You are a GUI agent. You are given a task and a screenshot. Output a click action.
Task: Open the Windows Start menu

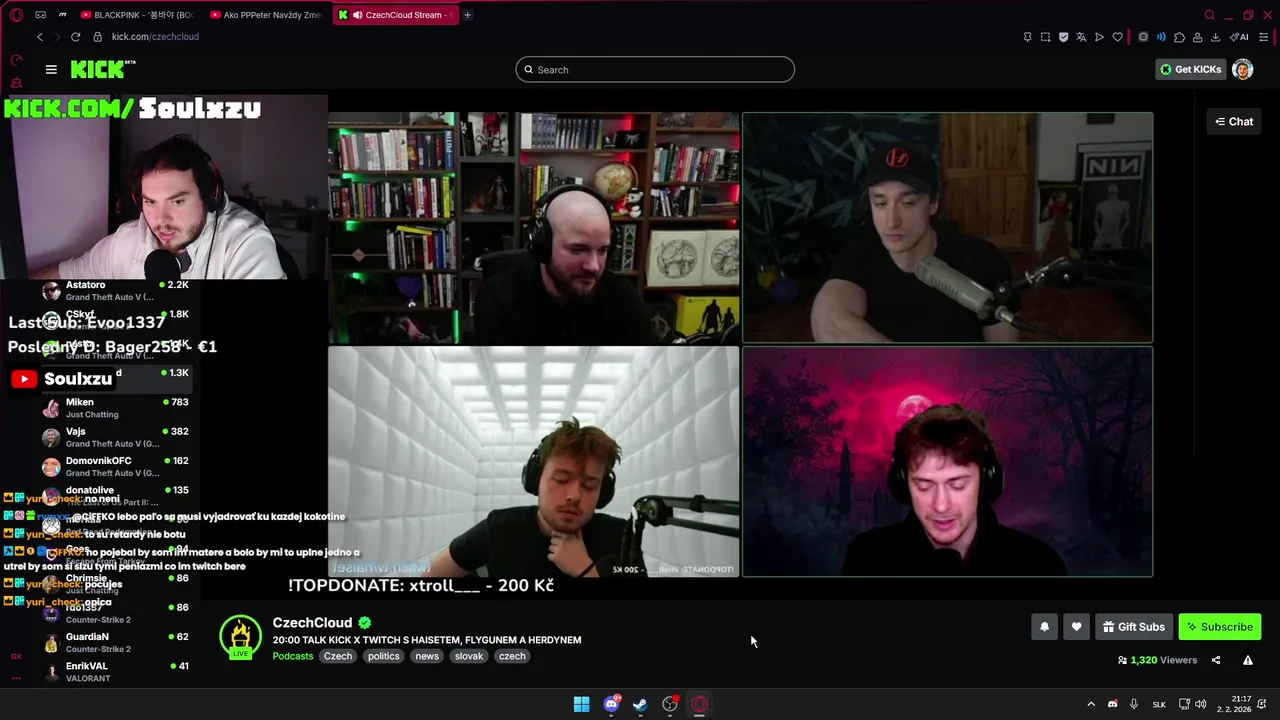pyautogui.click(x=581, y=704)
